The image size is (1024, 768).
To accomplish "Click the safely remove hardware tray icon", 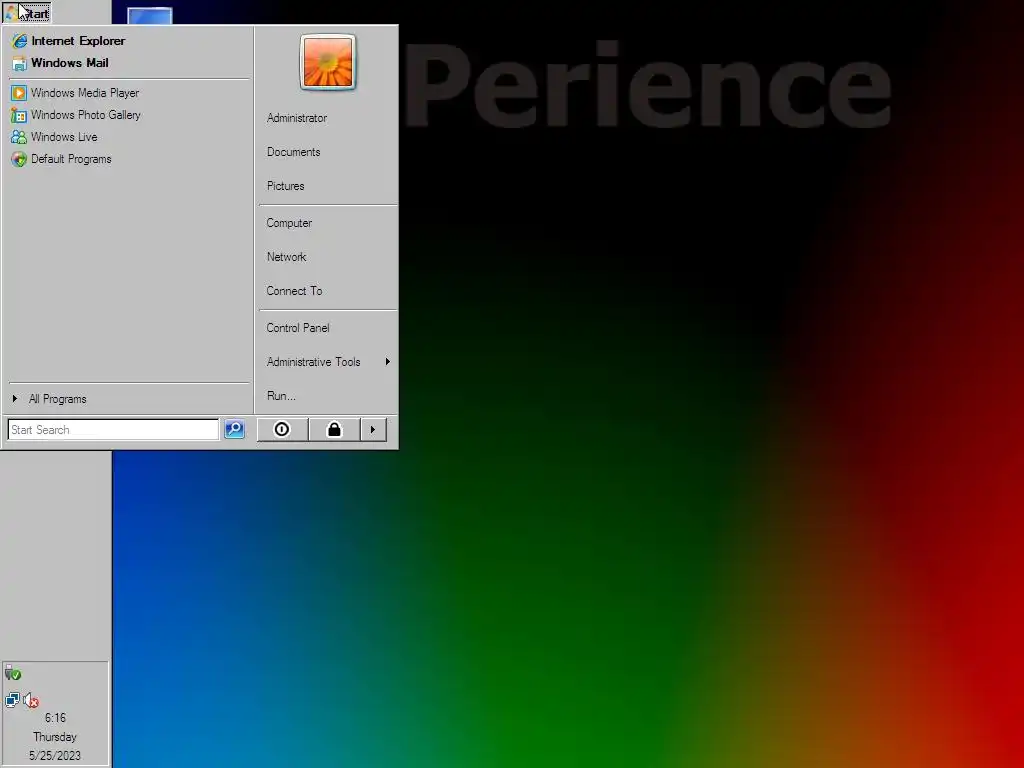I will (13, 673).
